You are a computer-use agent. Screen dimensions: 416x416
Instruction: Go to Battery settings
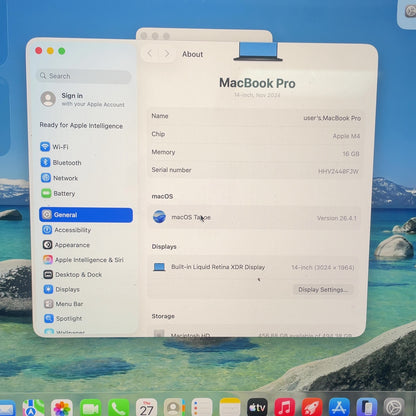(58, 193)
